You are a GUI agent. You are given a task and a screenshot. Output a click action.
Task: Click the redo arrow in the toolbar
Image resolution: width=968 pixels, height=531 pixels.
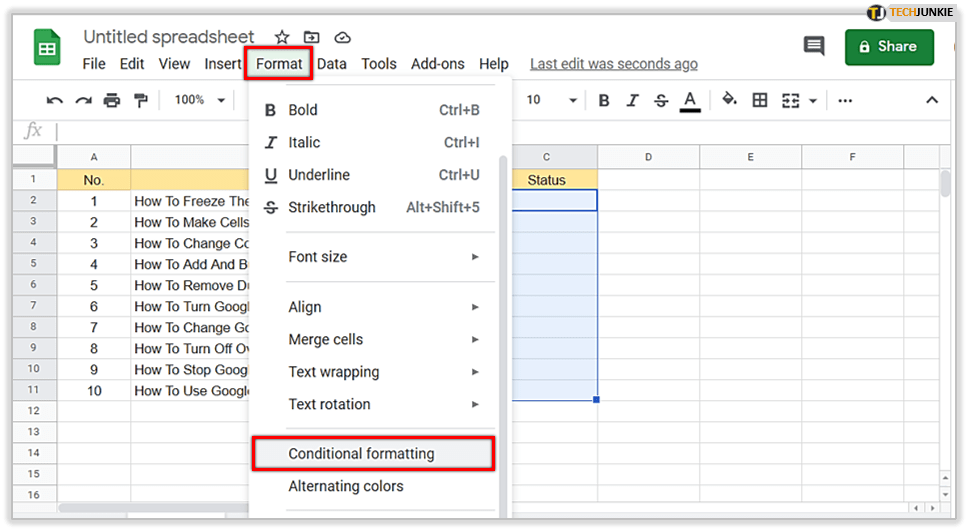84,100
